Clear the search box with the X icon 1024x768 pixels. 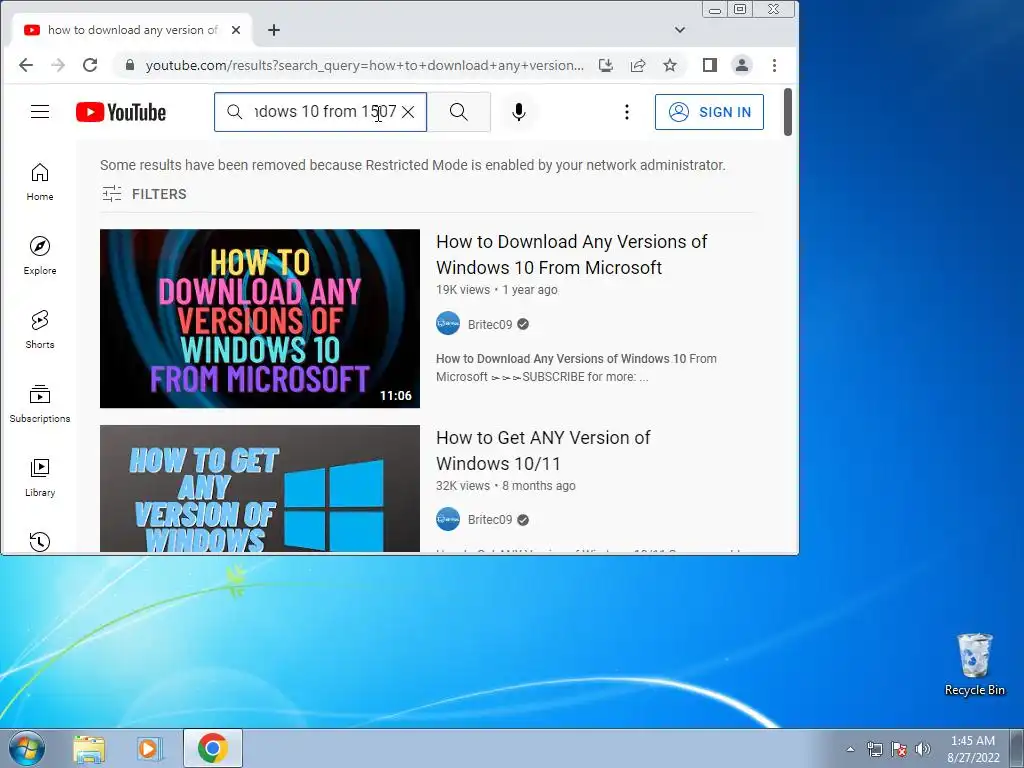pyautogui.click(x=408, y=112)
